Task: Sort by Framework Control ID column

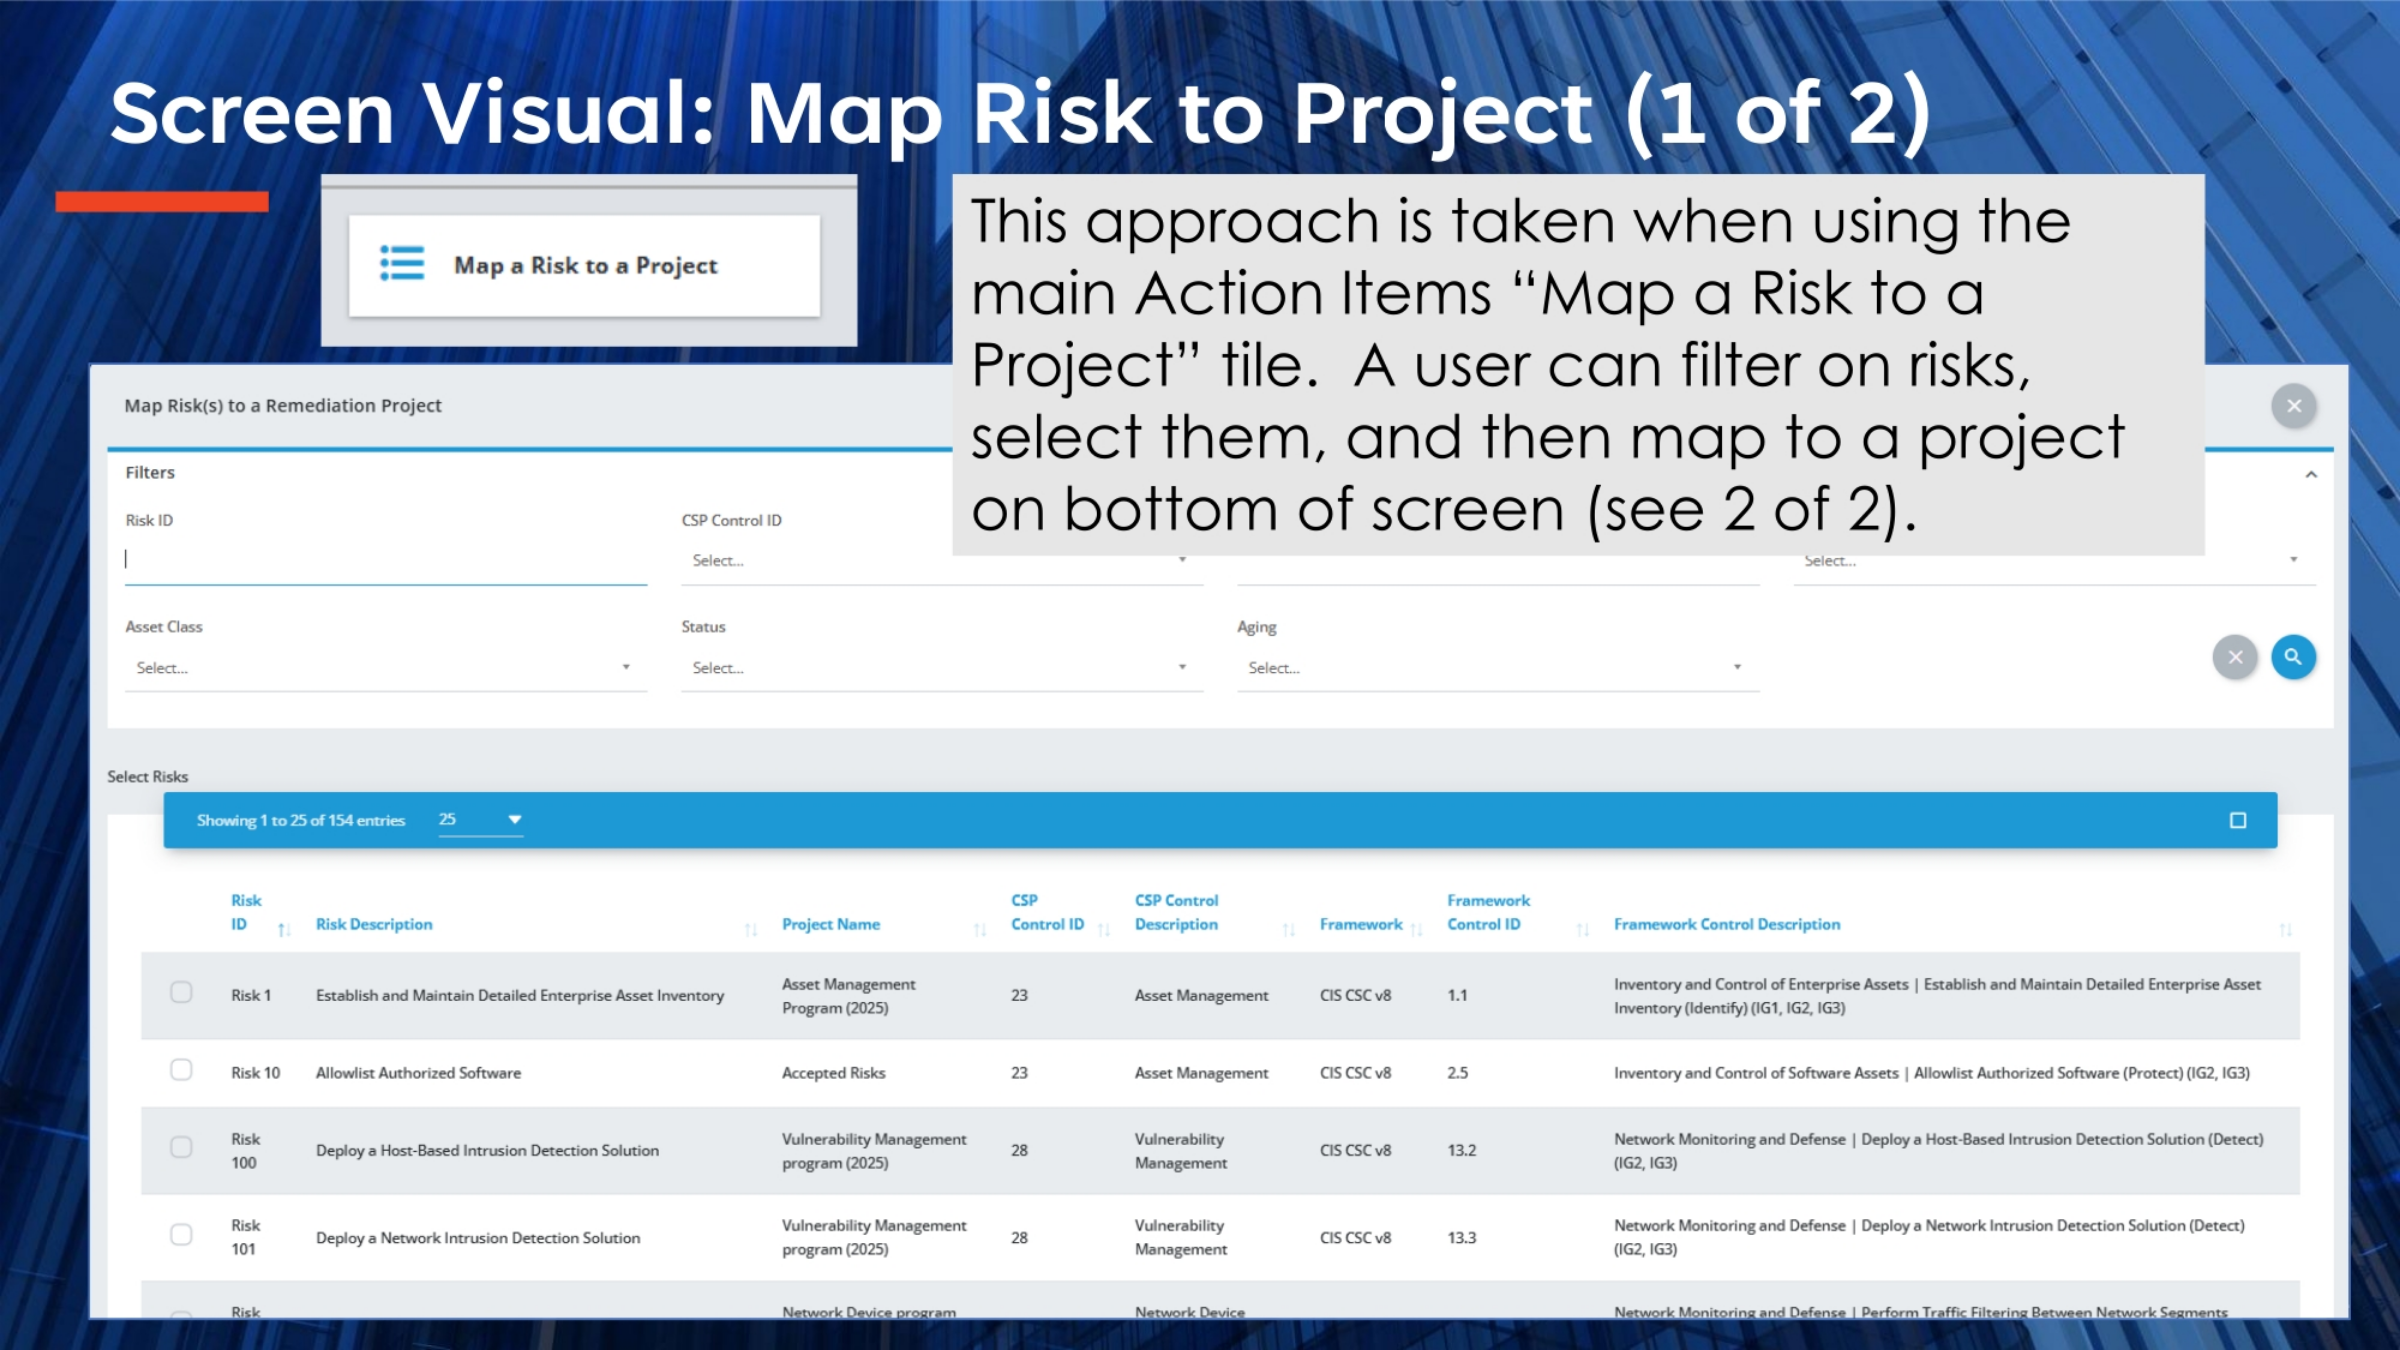Action: point(1583,930)
